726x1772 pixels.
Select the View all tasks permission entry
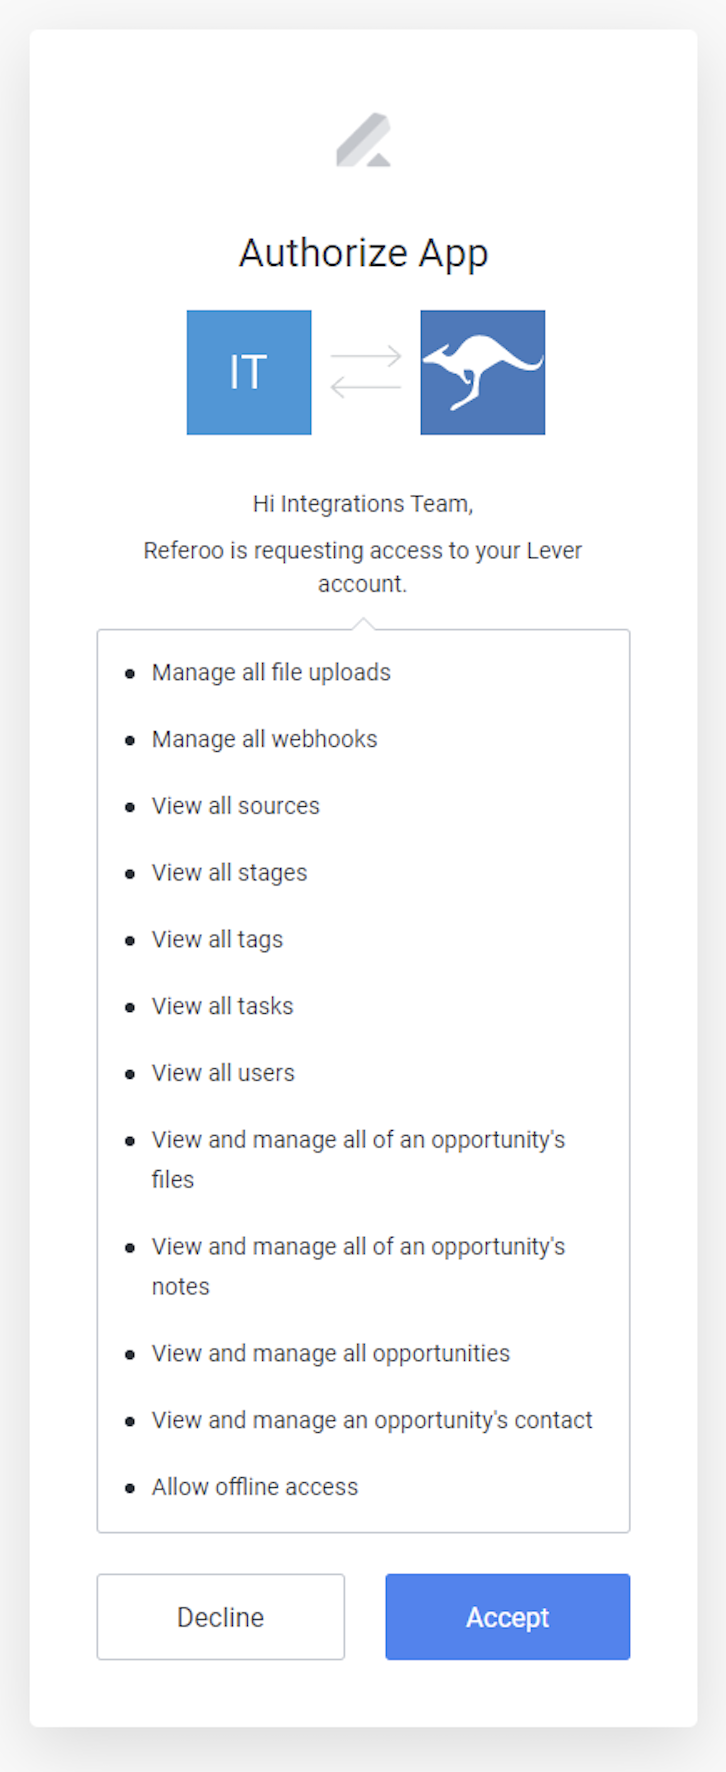tap(222, 1006)
